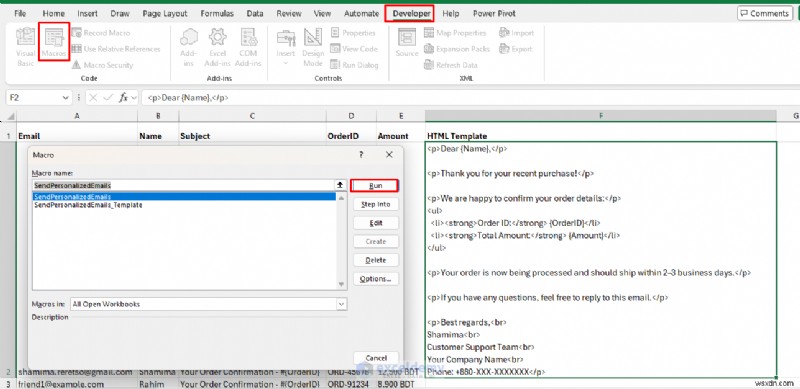Confirm the formula bar entry
This screenshot has height=389, width=800.
(x=108, y=98)
